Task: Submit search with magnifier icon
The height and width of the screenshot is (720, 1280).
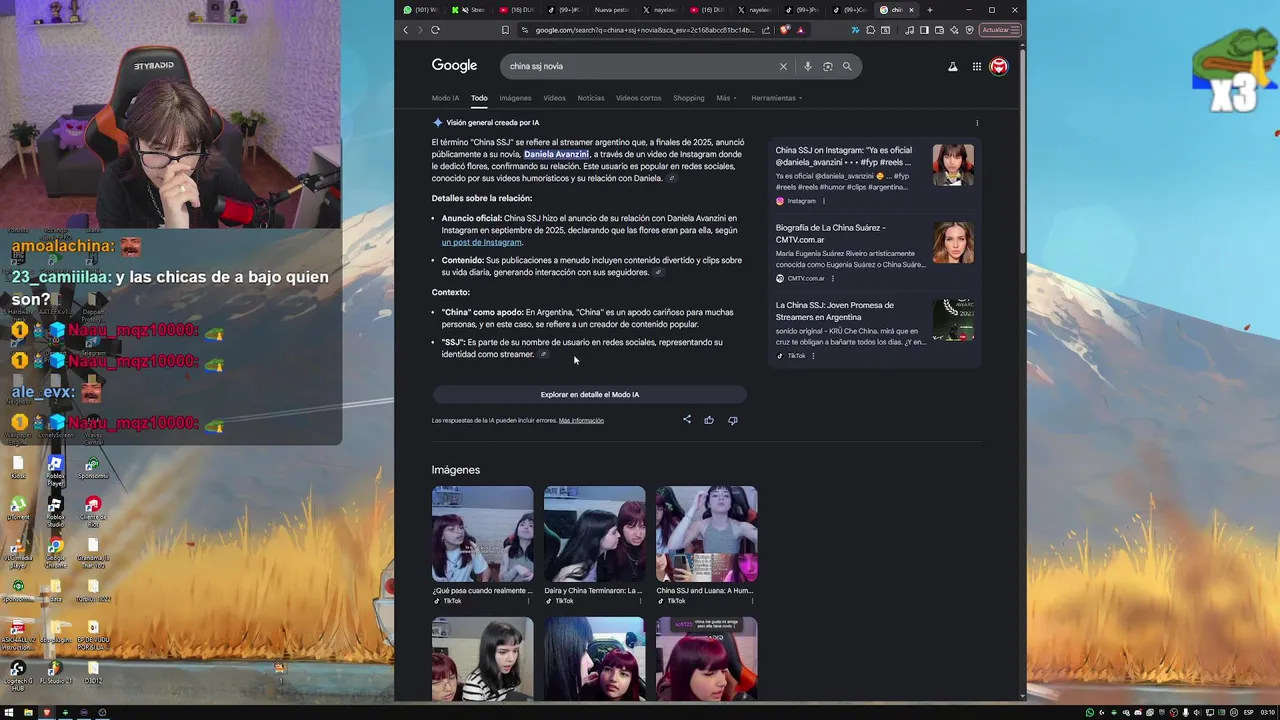Action: 847,66
